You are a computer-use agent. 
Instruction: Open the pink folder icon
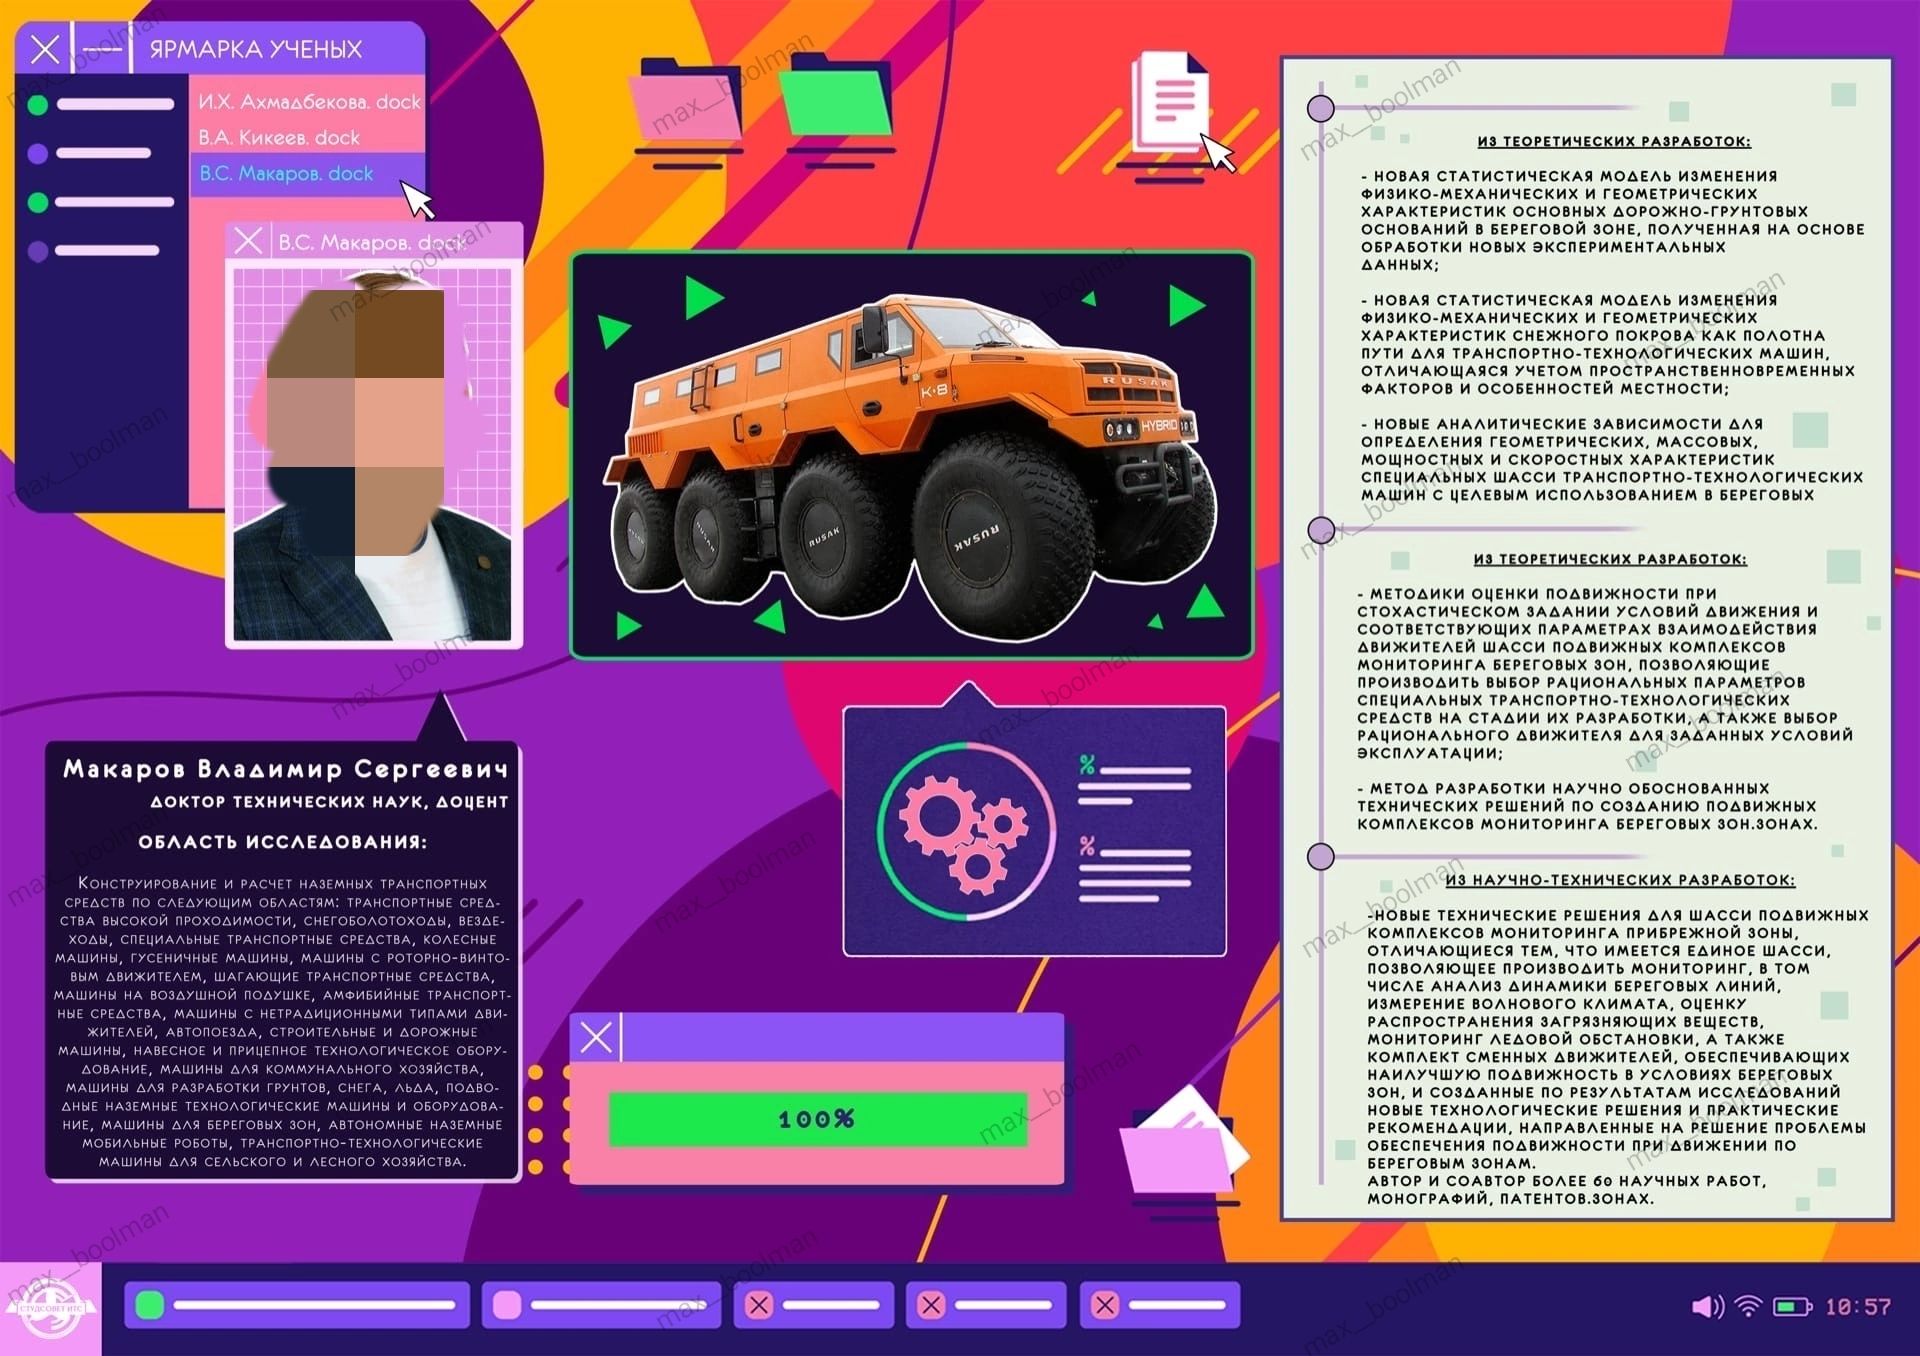tap(687, 99)
